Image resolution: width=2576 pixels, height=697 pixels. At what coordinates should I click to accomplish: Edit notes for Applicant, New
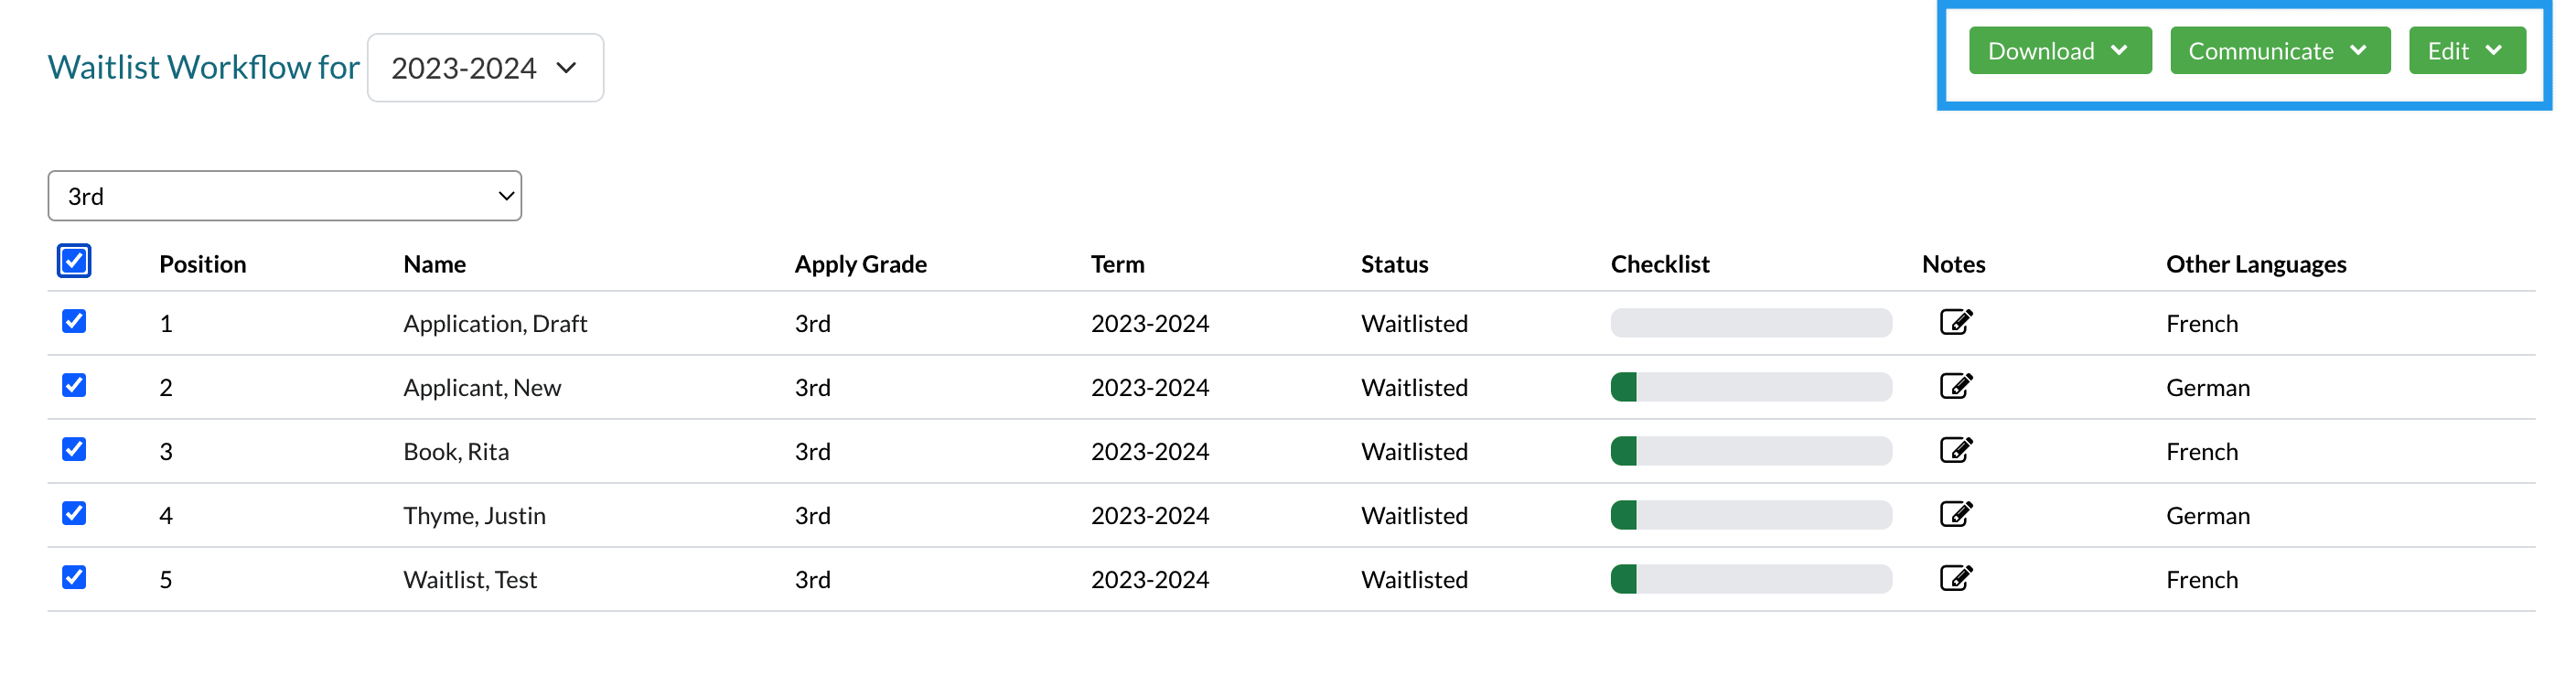pos(1955,386)
